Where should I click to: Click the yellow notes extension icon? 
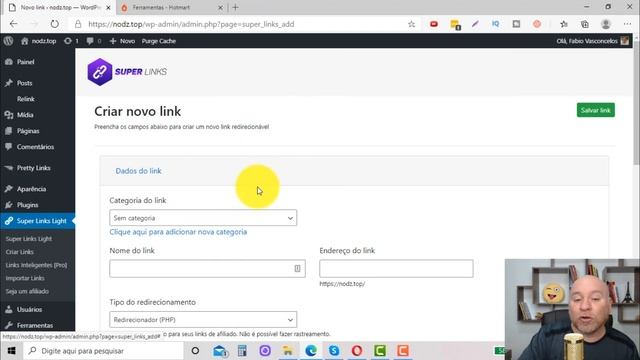pos(455,24)
